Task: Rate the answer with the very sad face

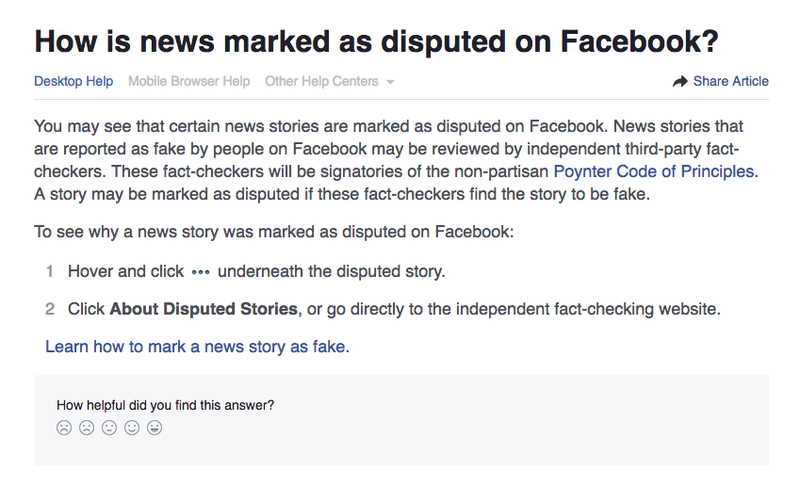Action: tap(64, 427)
